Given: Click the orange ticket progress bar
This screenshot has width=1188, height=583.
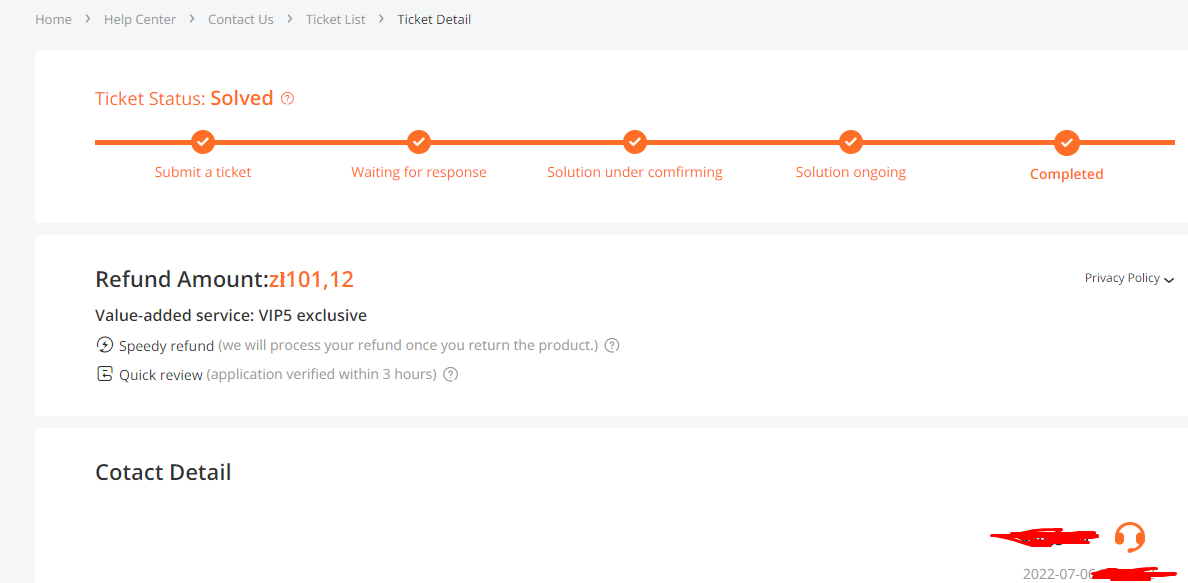Looking at the screenshot, I should pos(635,142).
